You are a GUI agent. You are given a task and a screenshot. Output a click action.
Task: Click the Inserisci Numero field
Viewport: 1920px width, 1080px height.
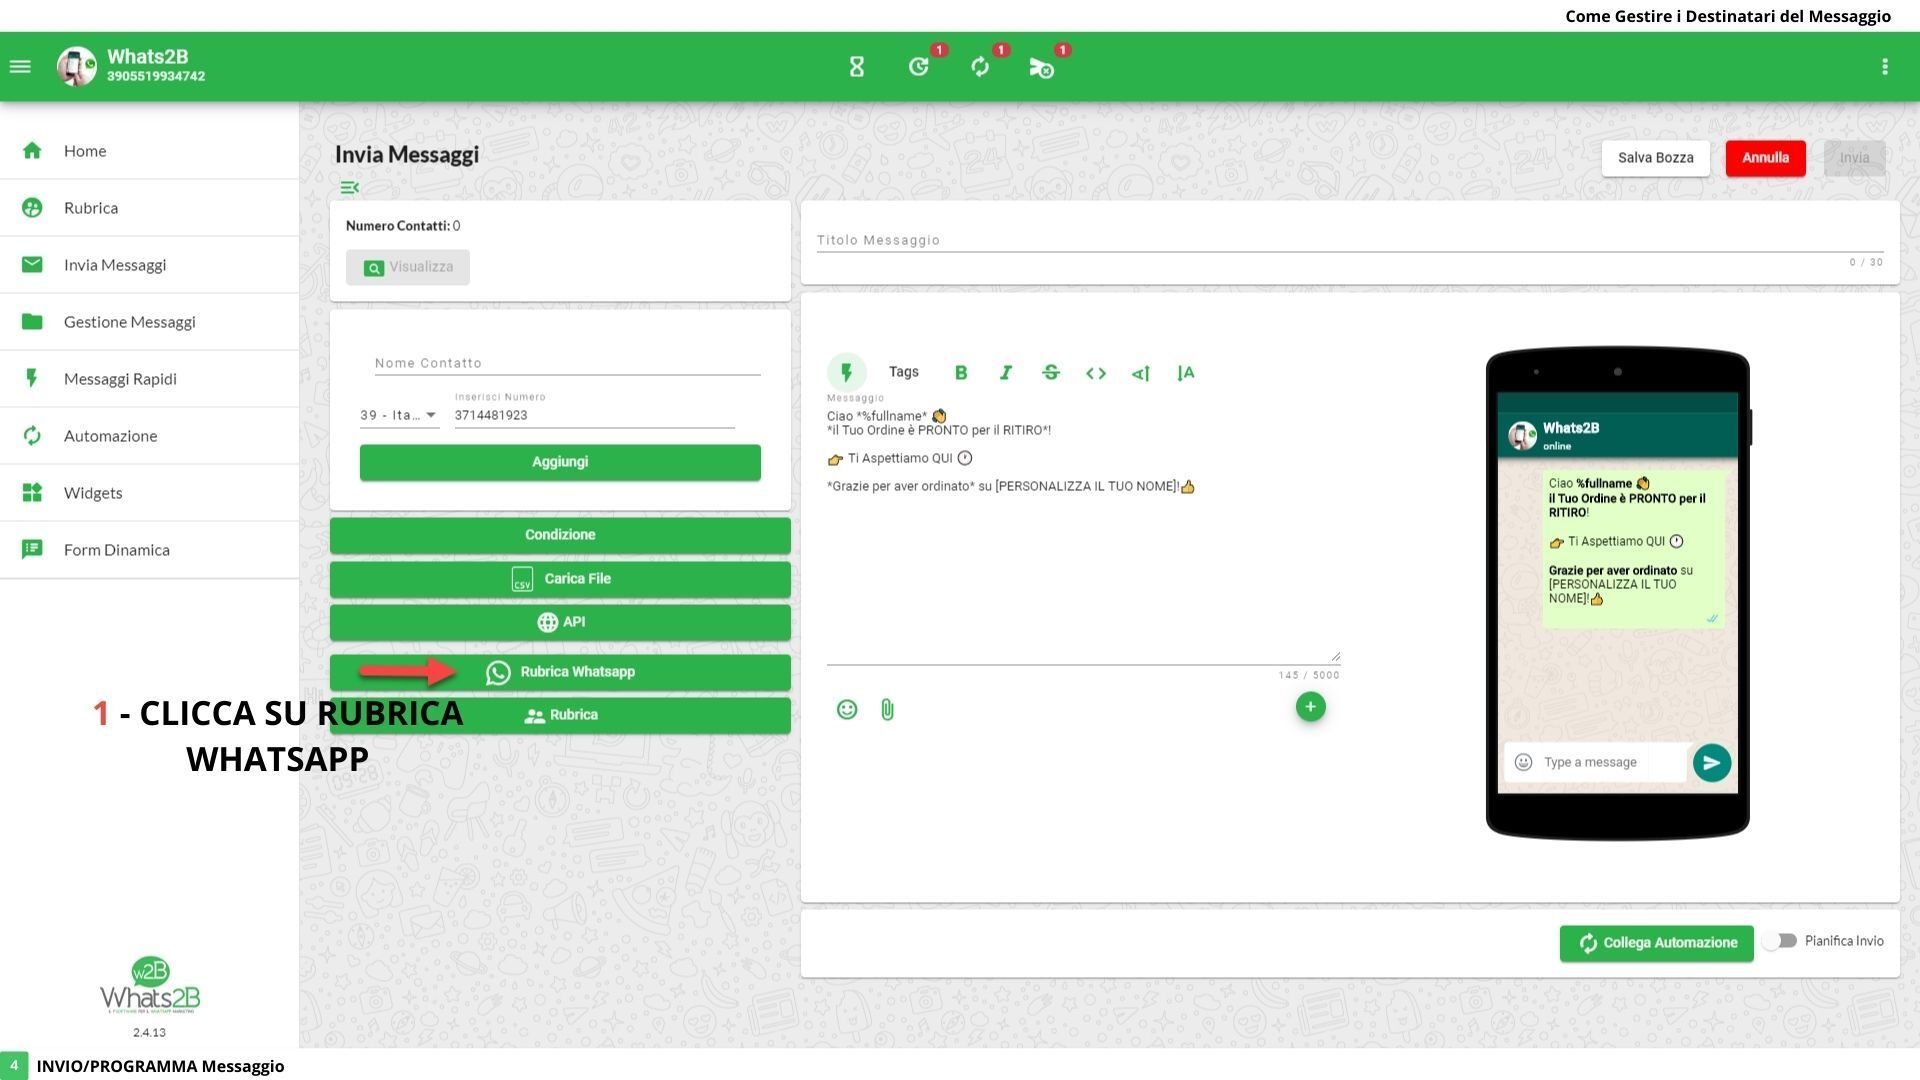pyautogui.click(x=594, y=415)
